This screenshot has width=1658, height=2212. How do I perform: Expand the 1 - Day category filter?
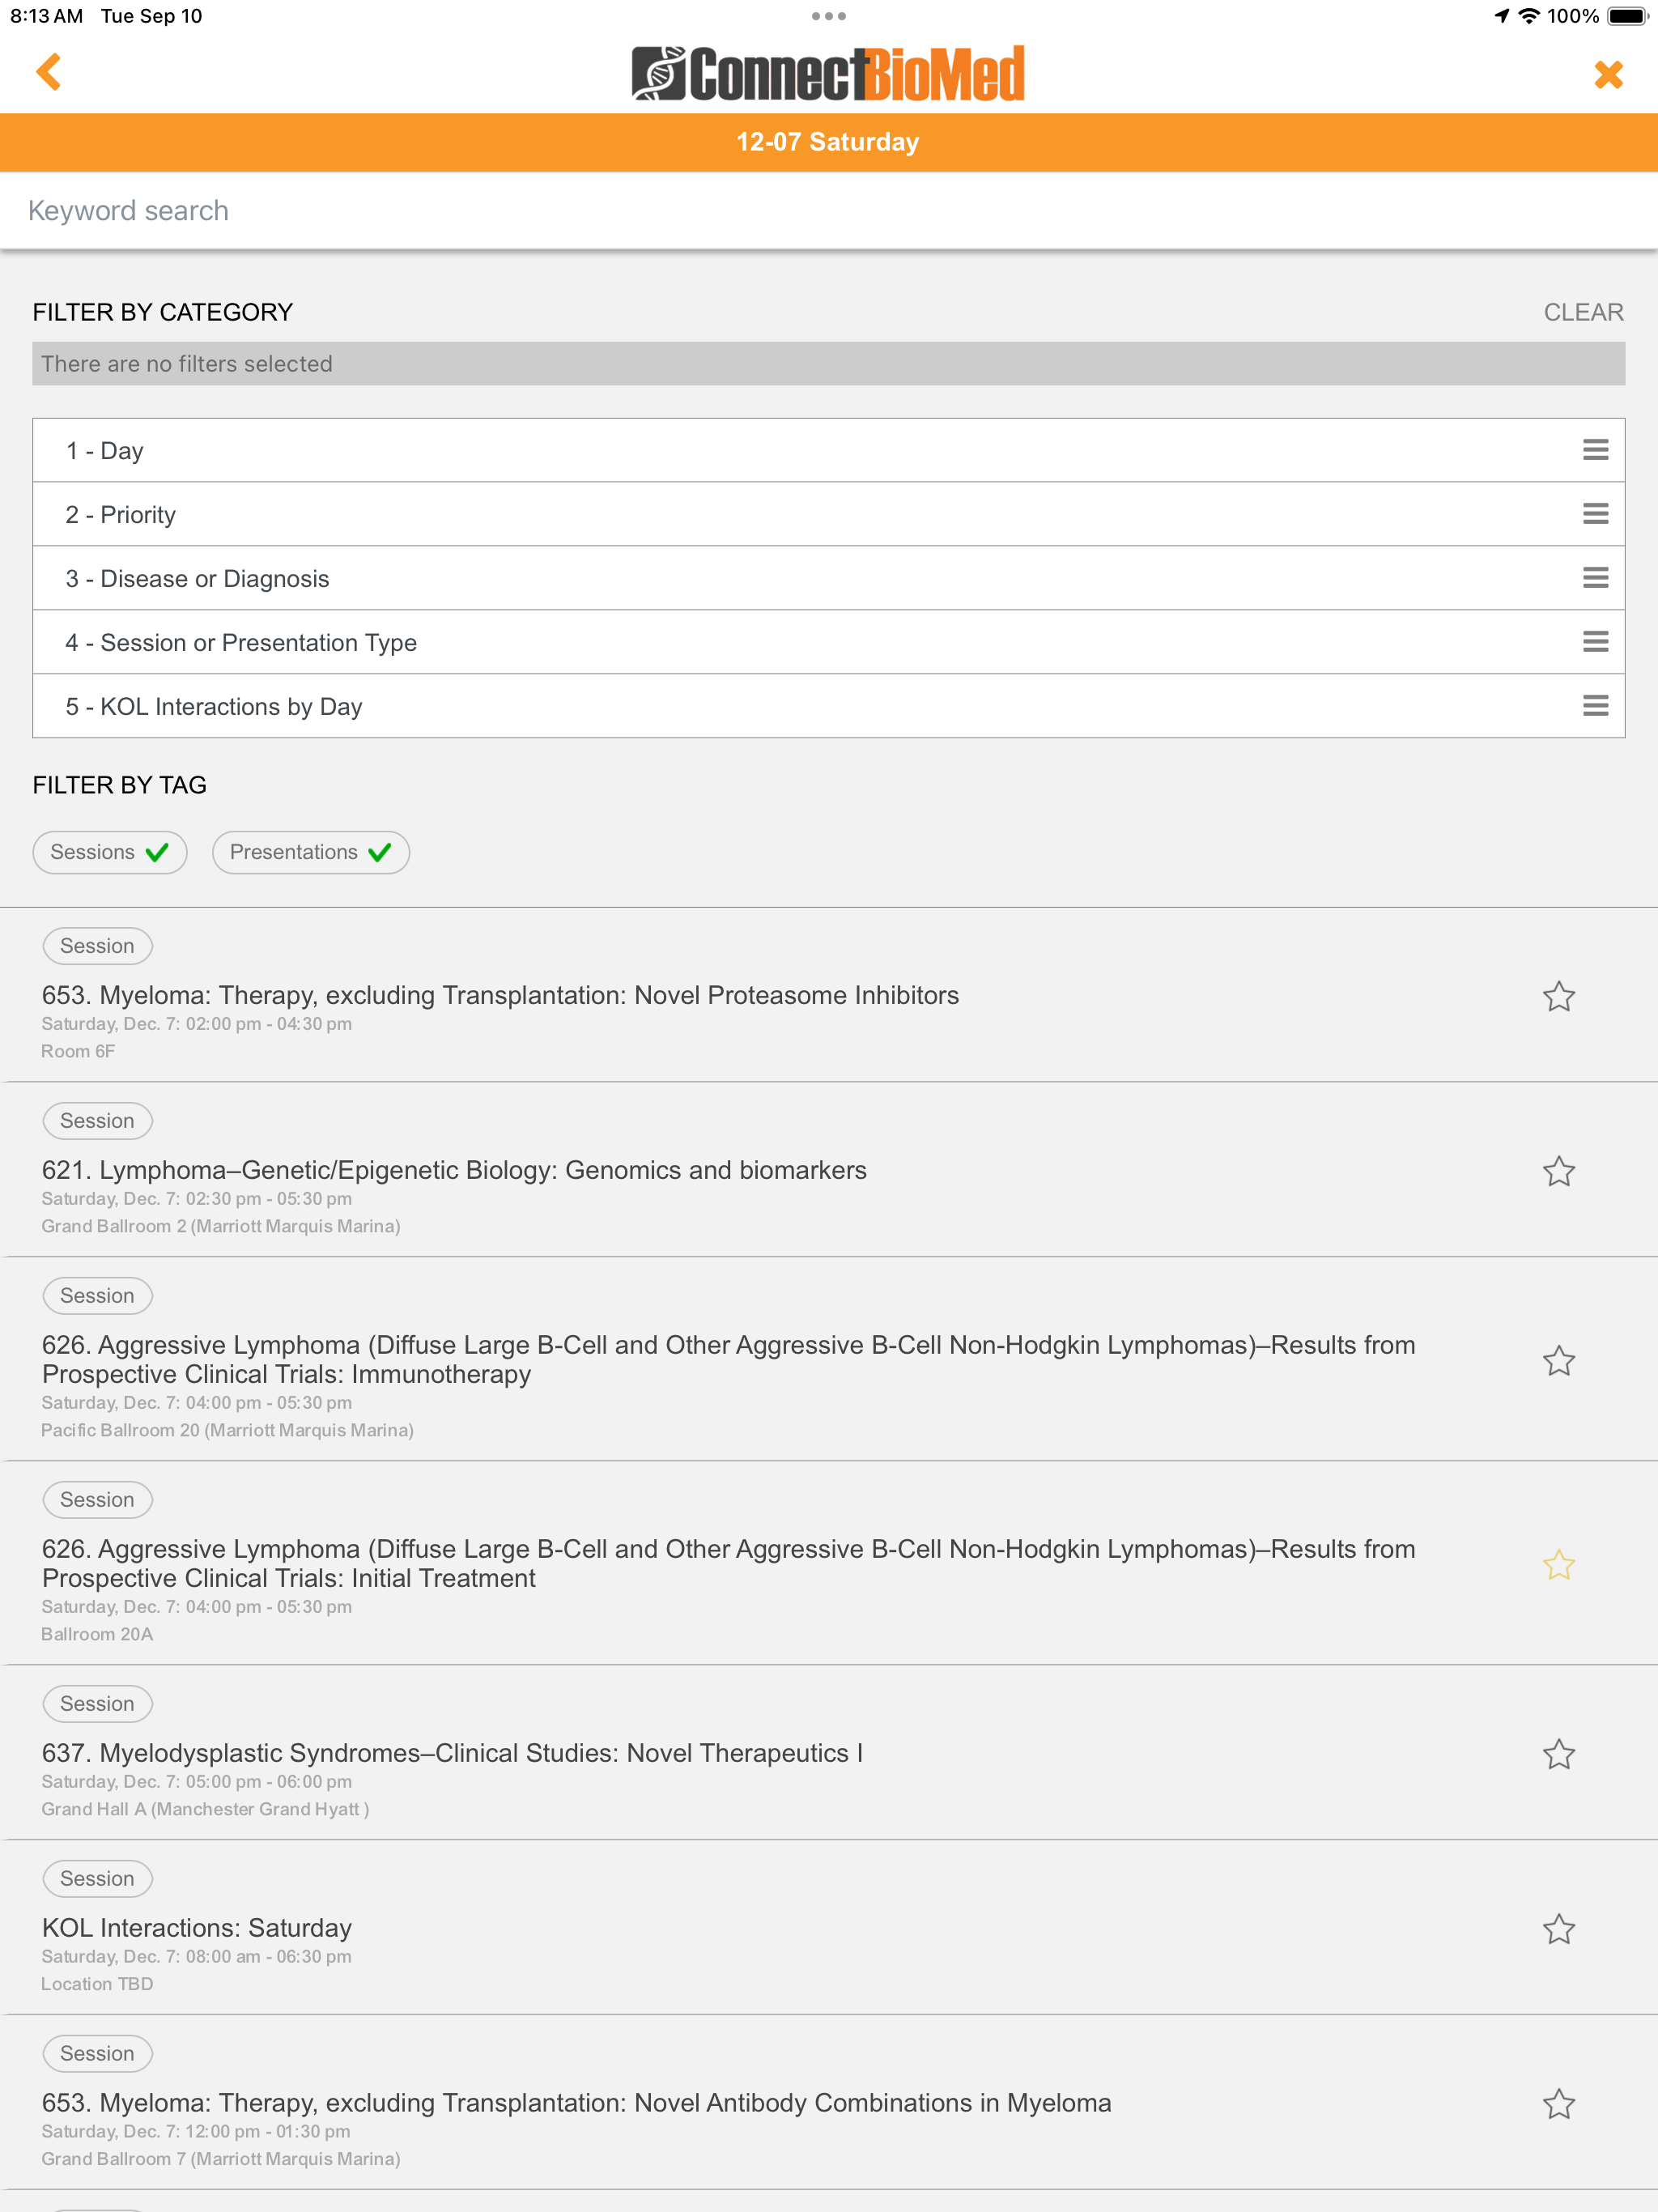[x=828, y=450]
